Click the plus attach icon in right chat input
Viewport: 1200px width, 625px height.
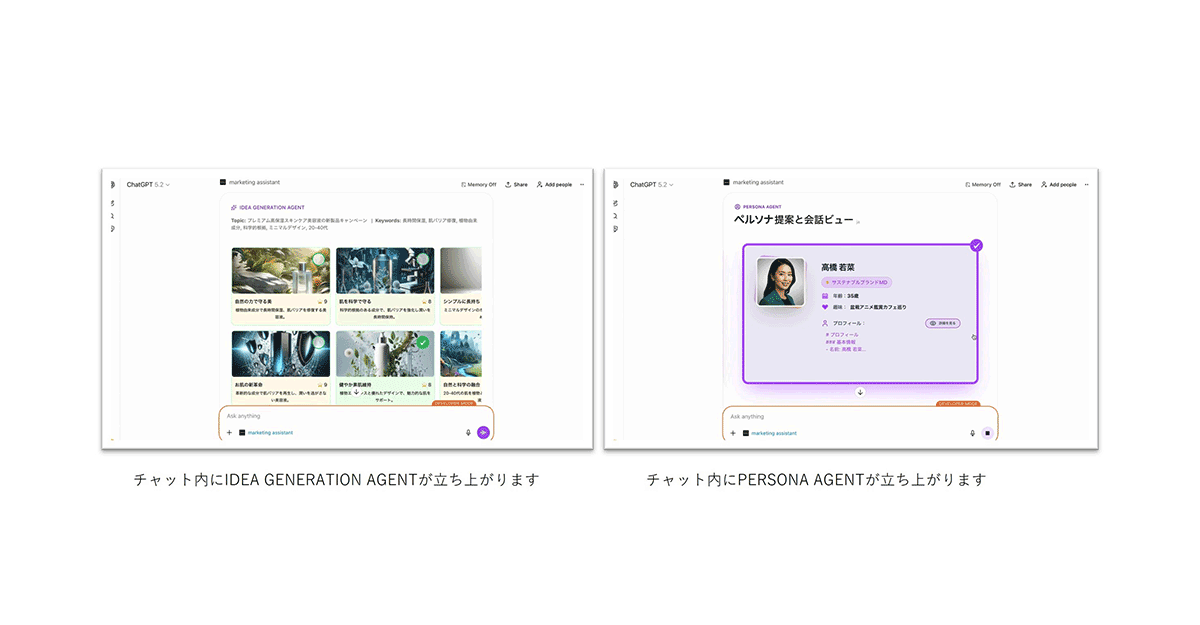(733, 433)
